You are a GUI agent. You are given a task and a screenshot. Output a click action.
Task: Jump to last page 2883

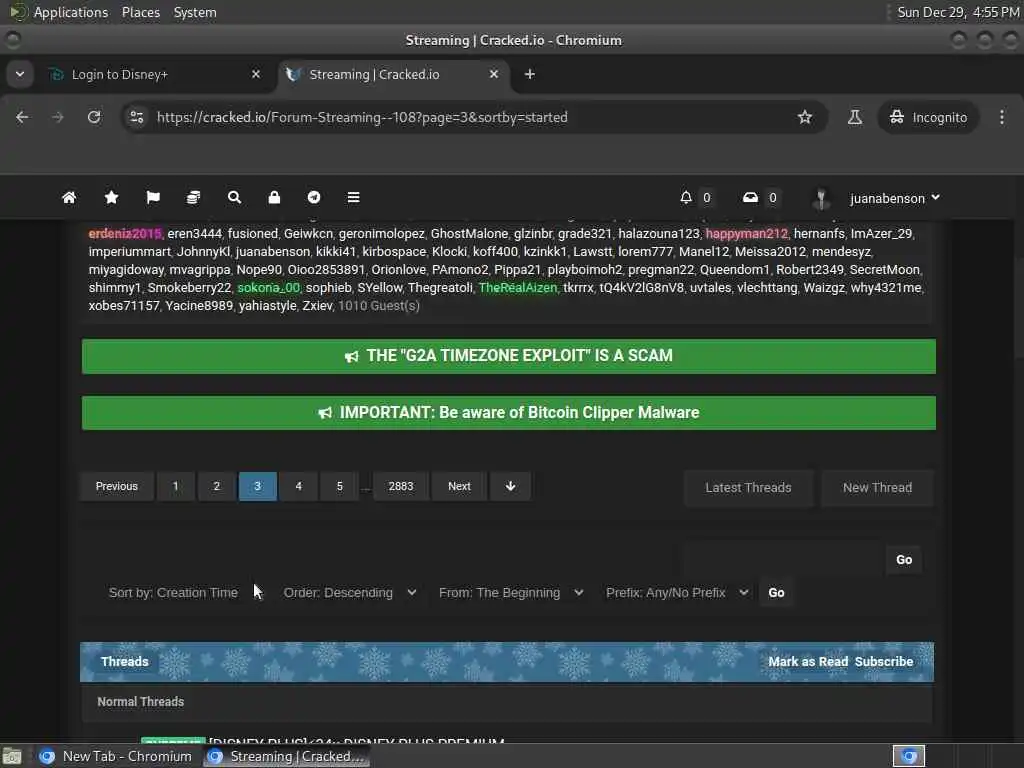[401, 486]
